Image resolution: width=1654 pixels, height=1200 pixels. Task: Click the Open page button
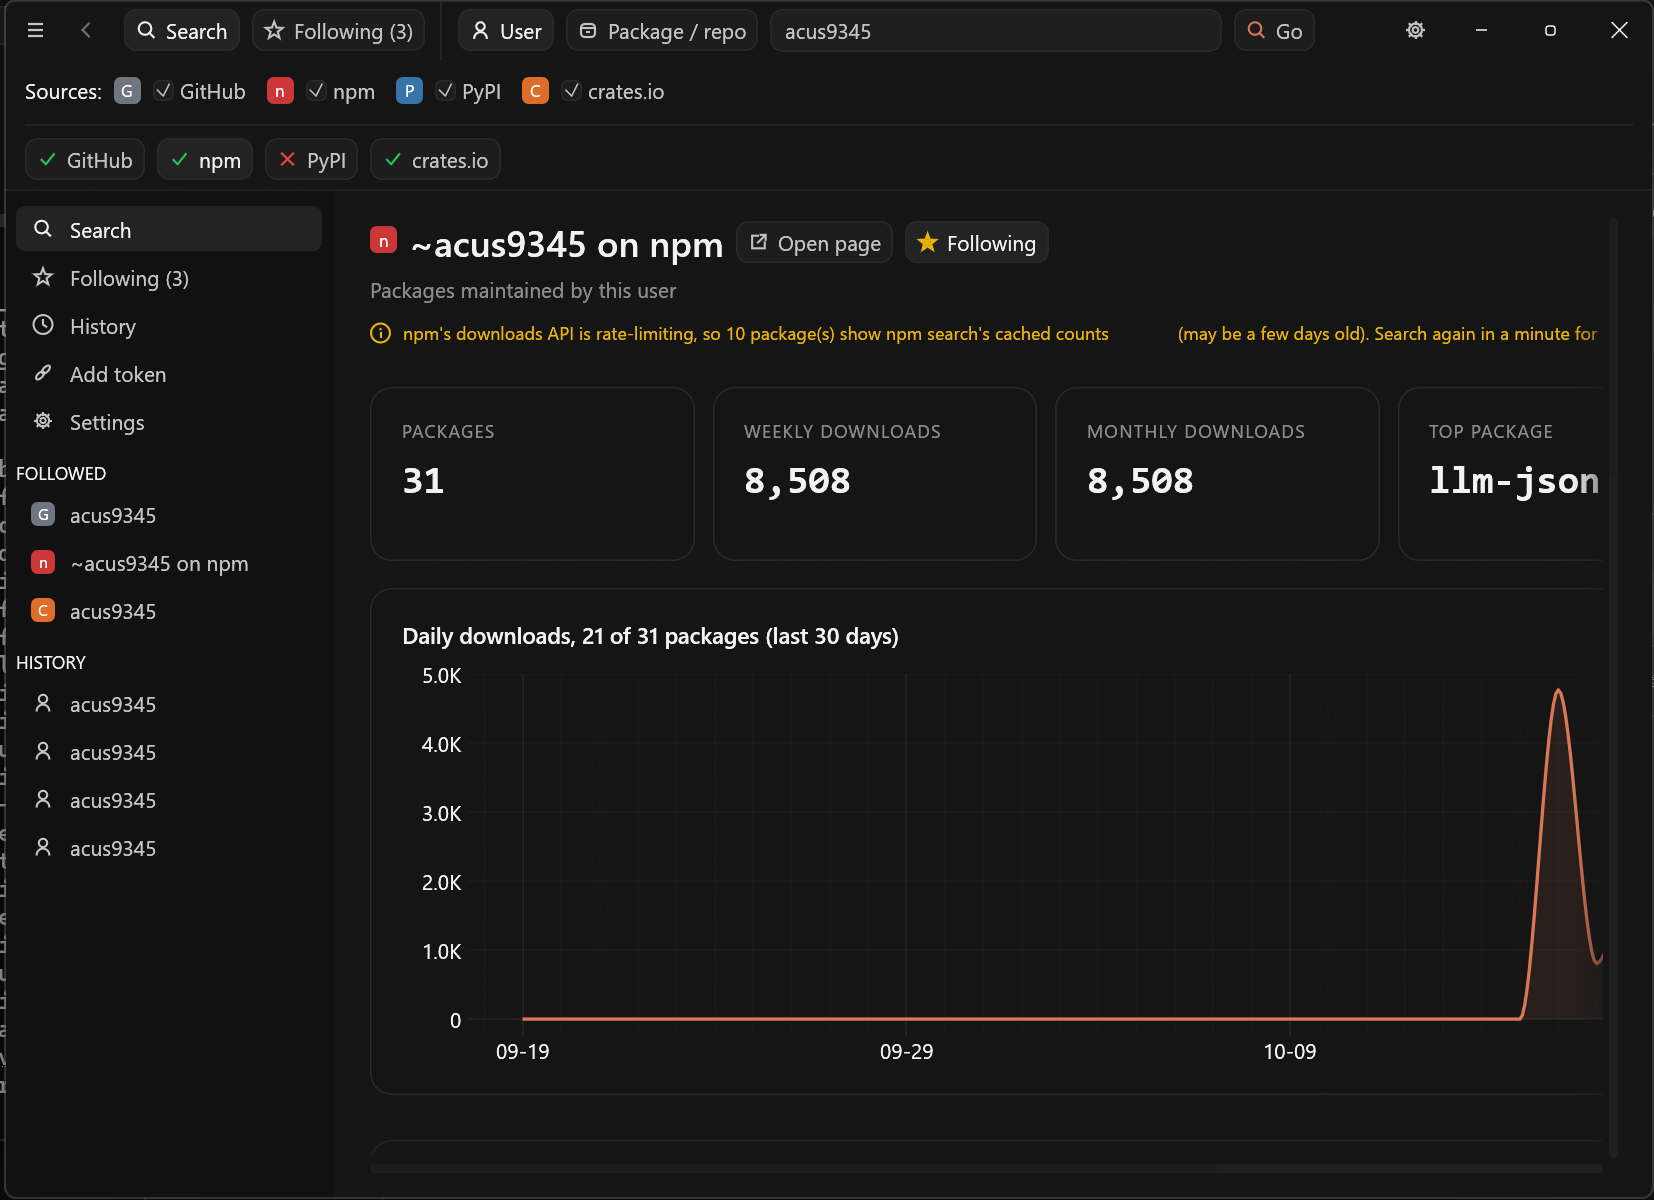coord(815,243)
